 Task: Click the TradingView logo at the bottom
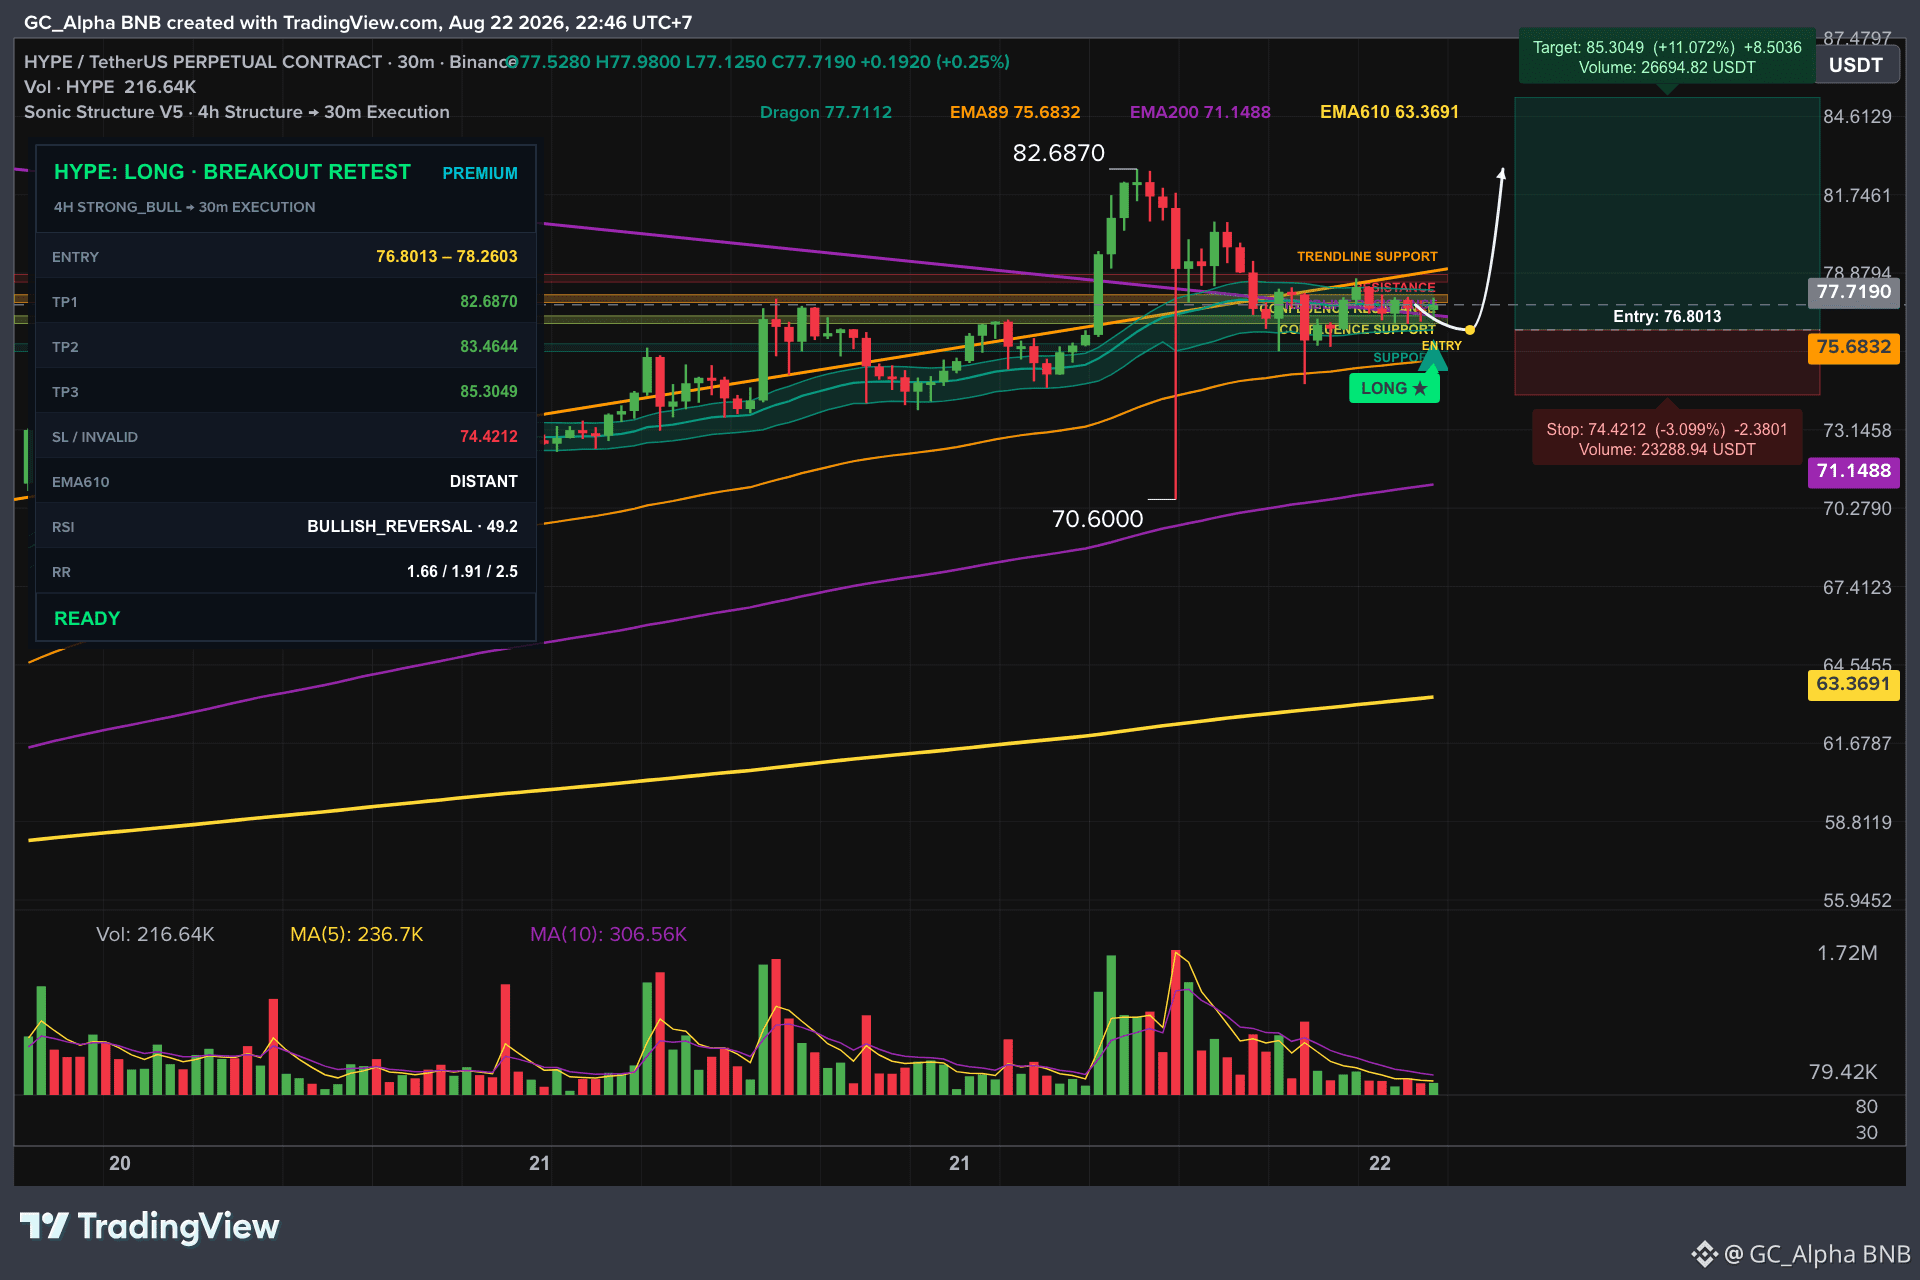150,1226
